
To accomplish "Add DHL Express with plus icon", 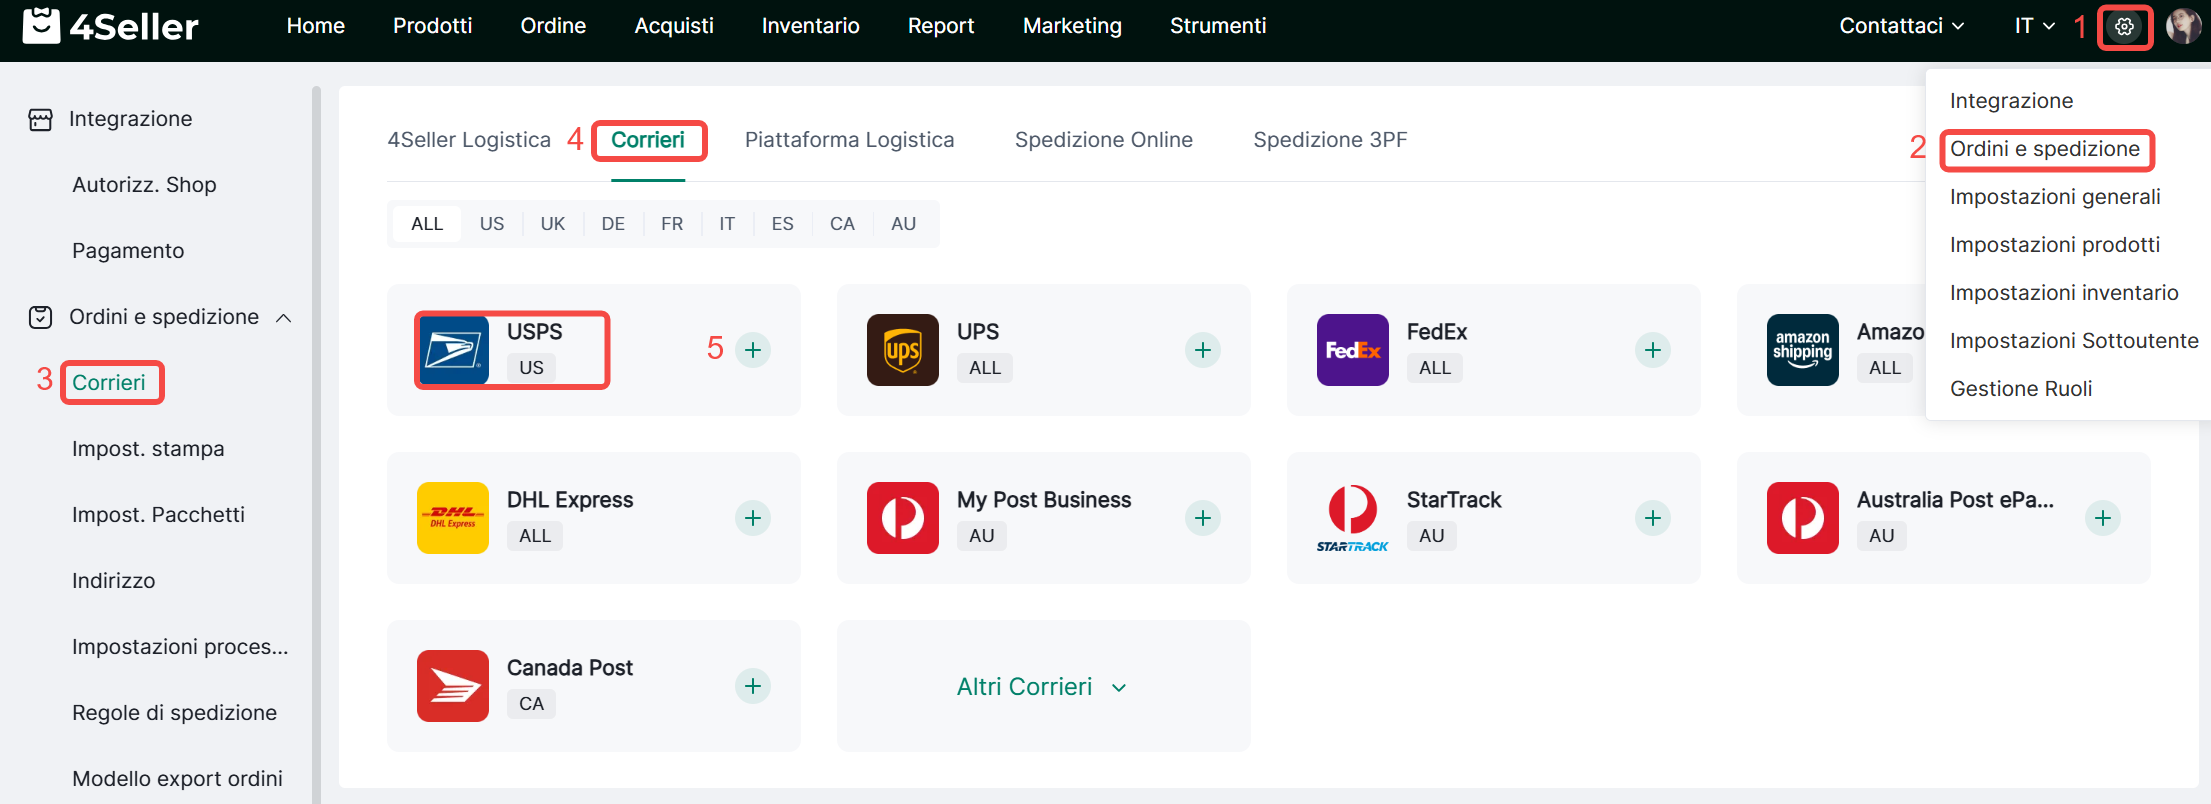I will [x=753, y=518].
